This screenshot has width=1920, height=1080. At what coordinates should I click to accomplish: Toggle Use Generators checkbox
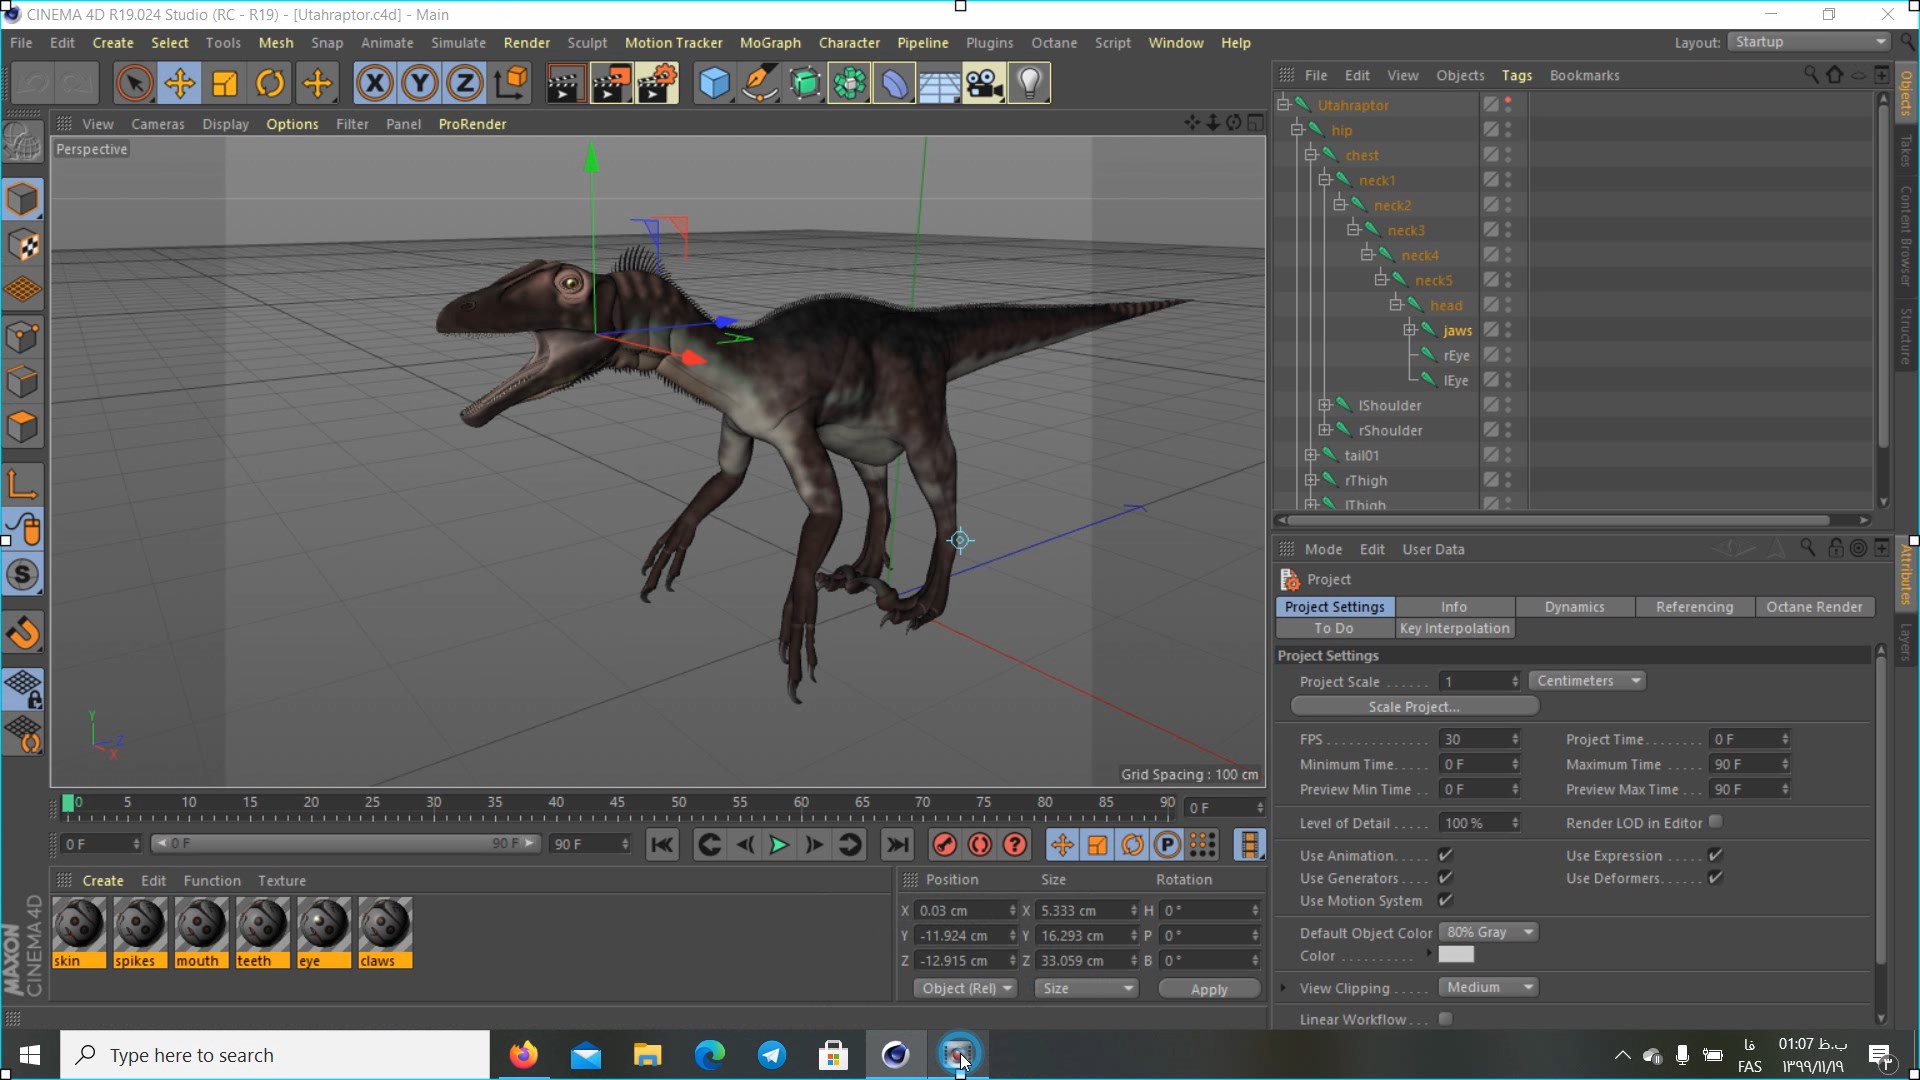(1445, 877)
